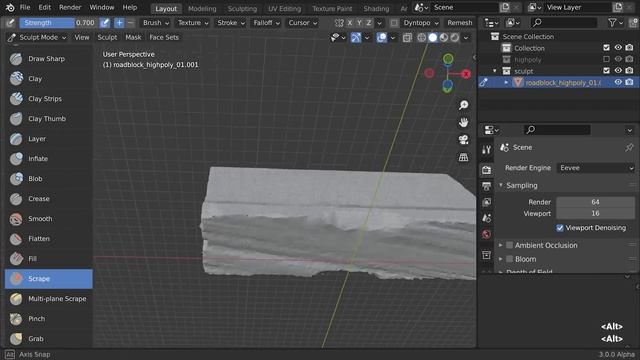Toggle visibility eye of sculpt collection
Image resolution: width=640 pixels, height=360 pixels.
pyautogui.click(x=618, y=71)
